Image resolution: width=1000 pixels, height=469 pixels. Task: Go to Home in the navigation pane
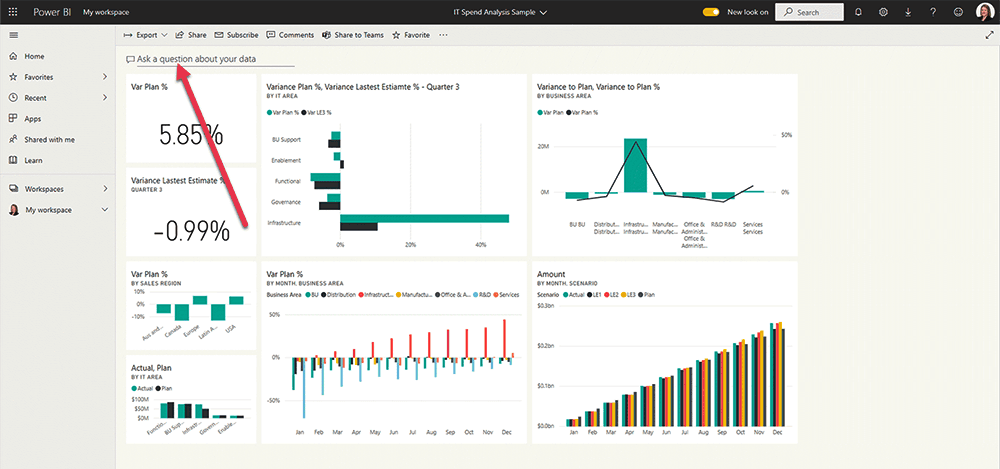pos(34,56)
